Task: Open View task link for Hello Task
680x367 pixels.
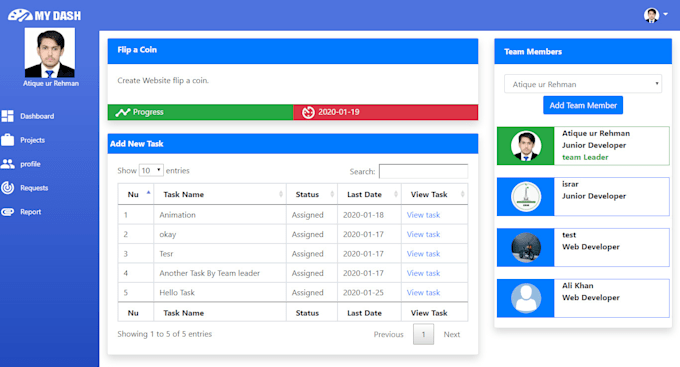Action: pos(423,293)
